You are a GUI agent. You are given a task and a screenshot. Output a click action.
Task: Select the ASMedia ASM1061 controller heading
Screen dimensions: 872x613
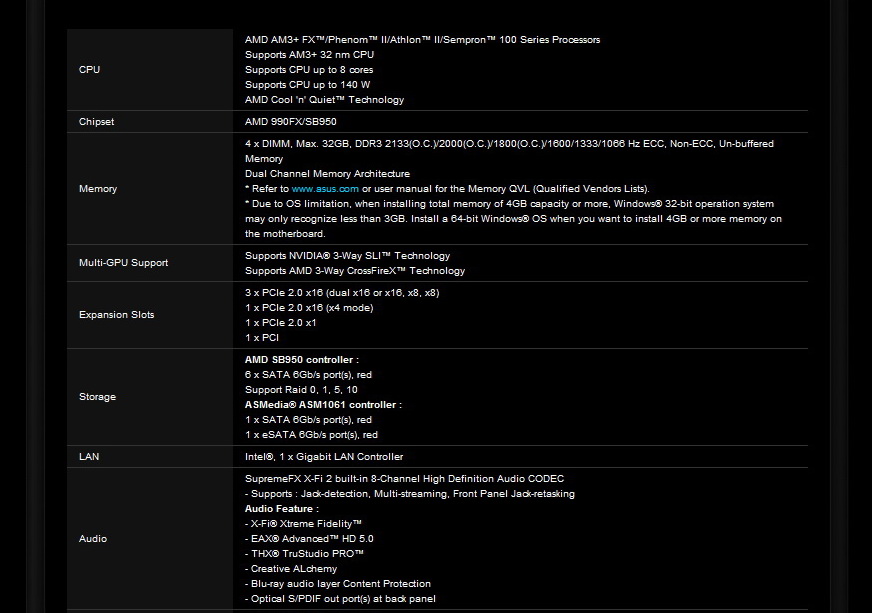coord(323,405)
